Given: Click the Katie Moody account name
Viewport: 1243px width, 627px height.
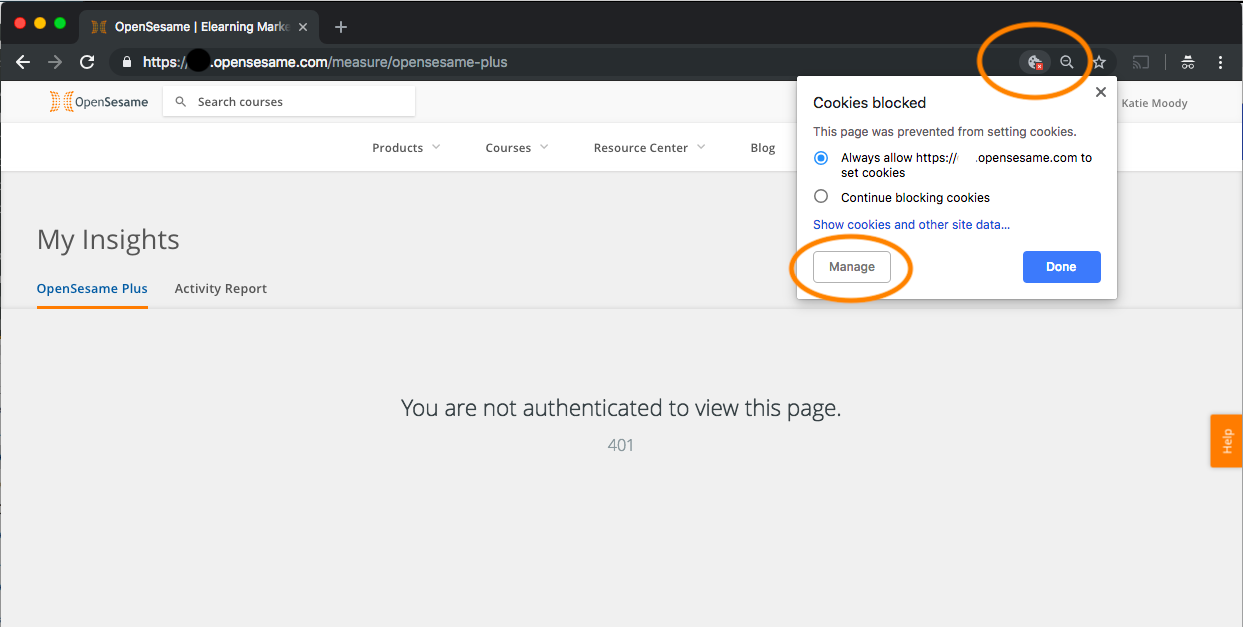Looking at the screenshot, I should [1154, 102].
